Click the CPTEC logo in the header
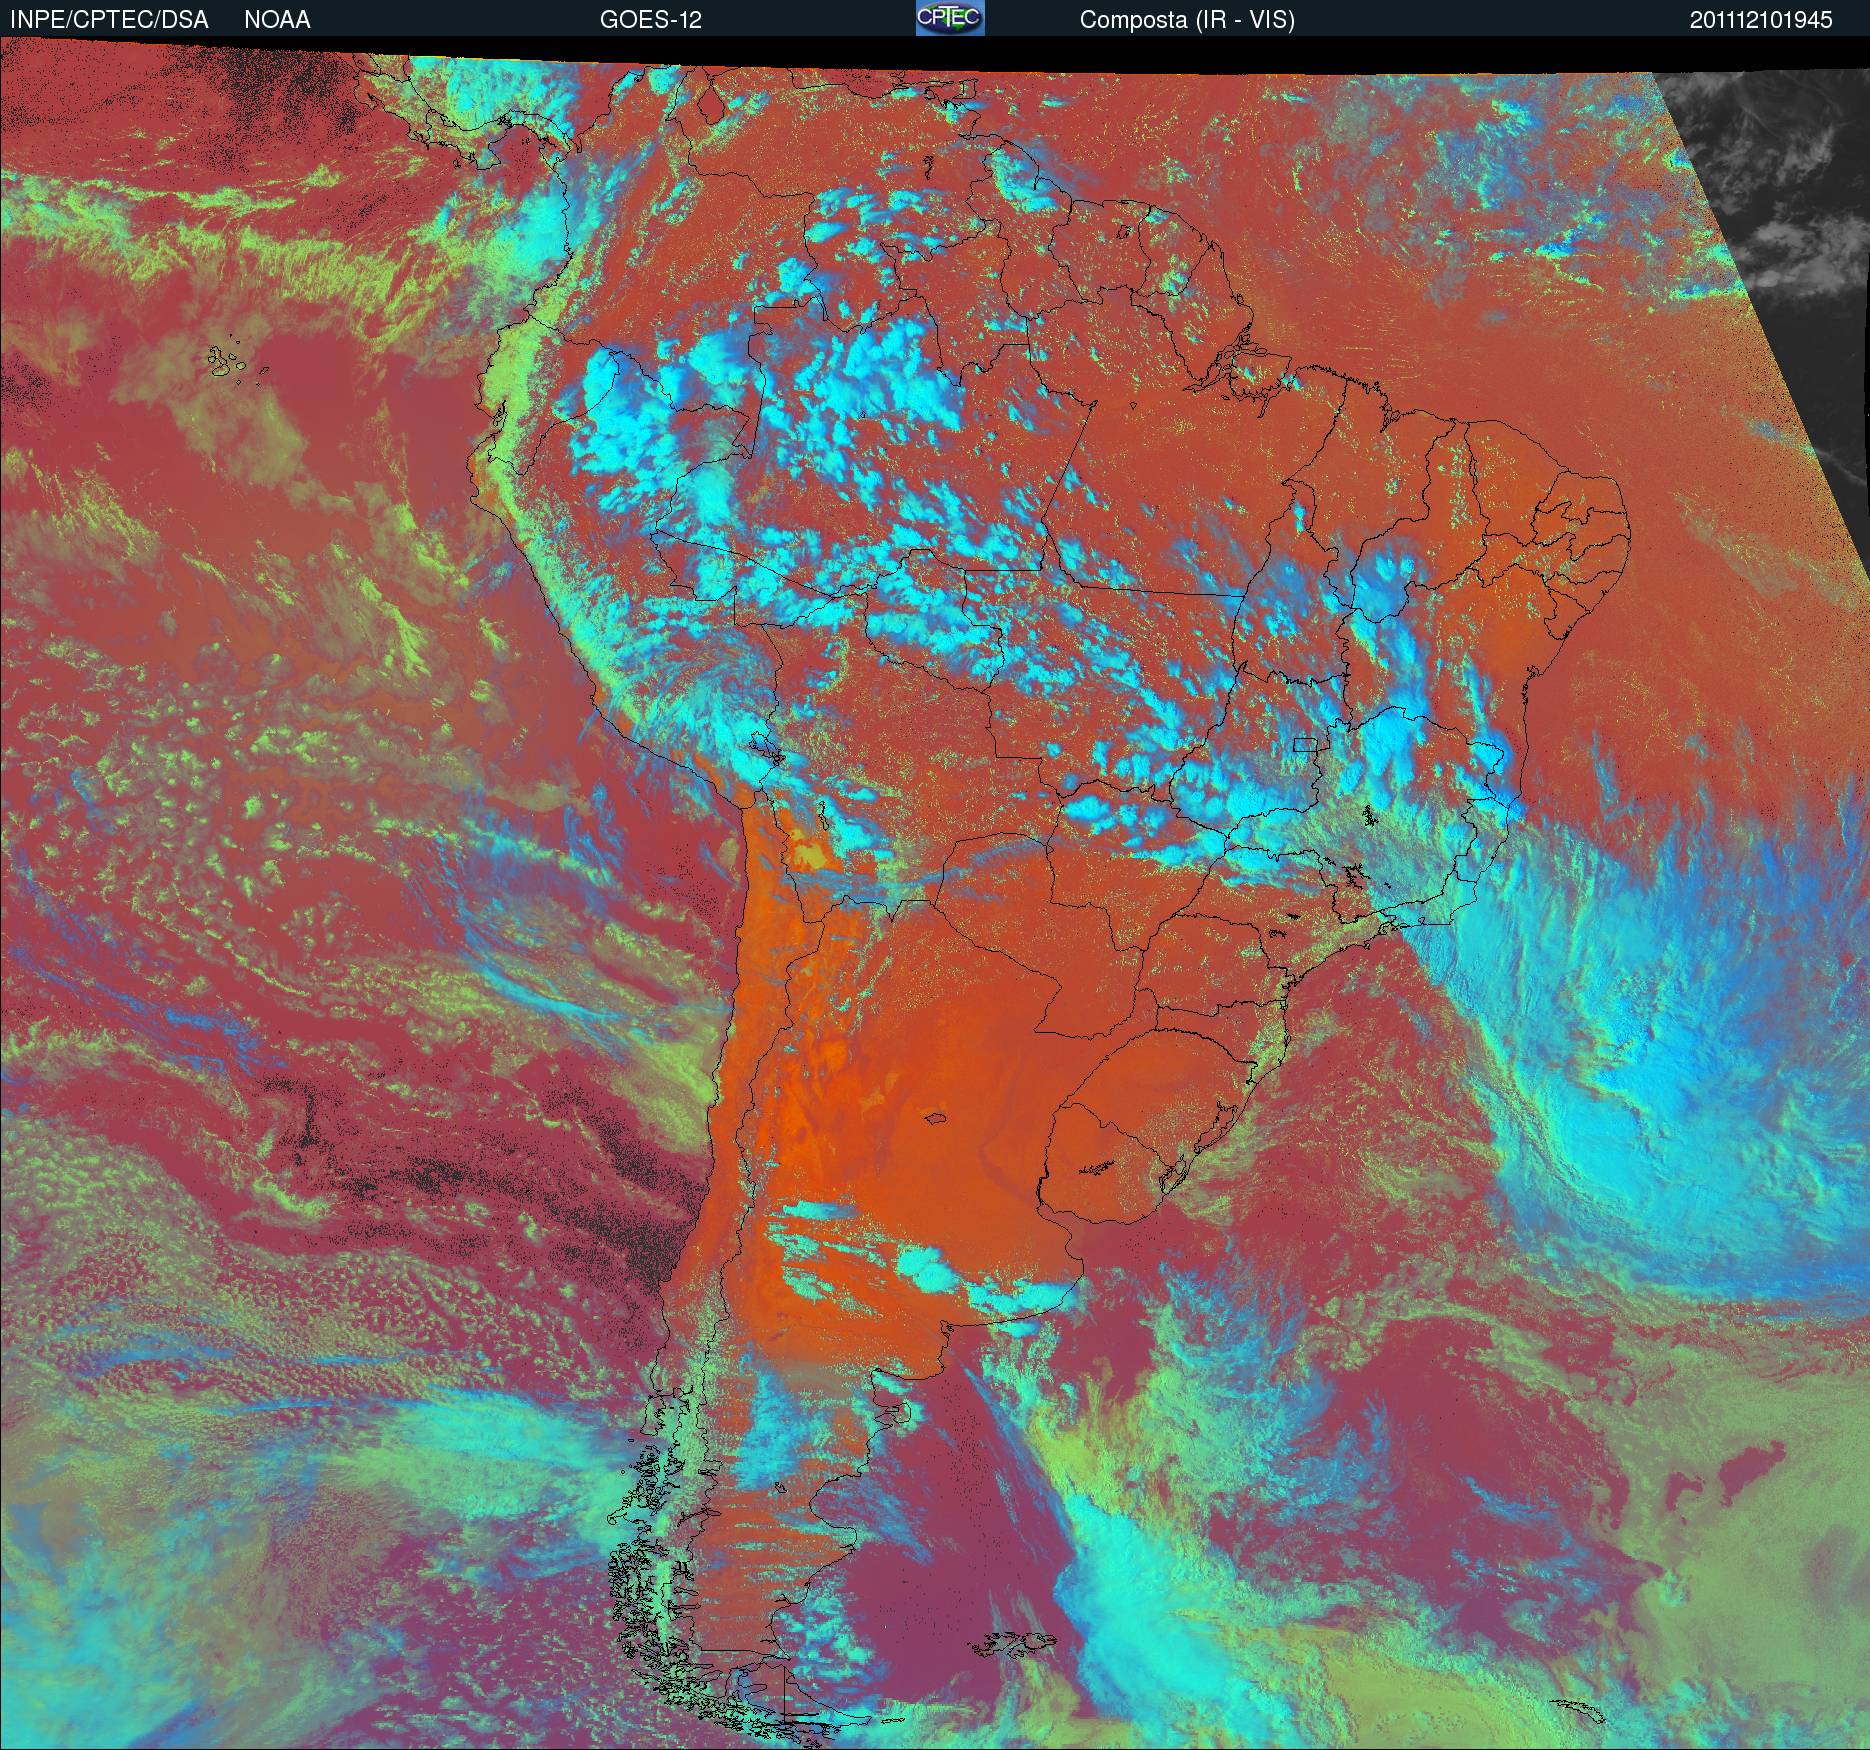Image resolution: width=1870 pixels, height=1750 pixels. point(950,18)
